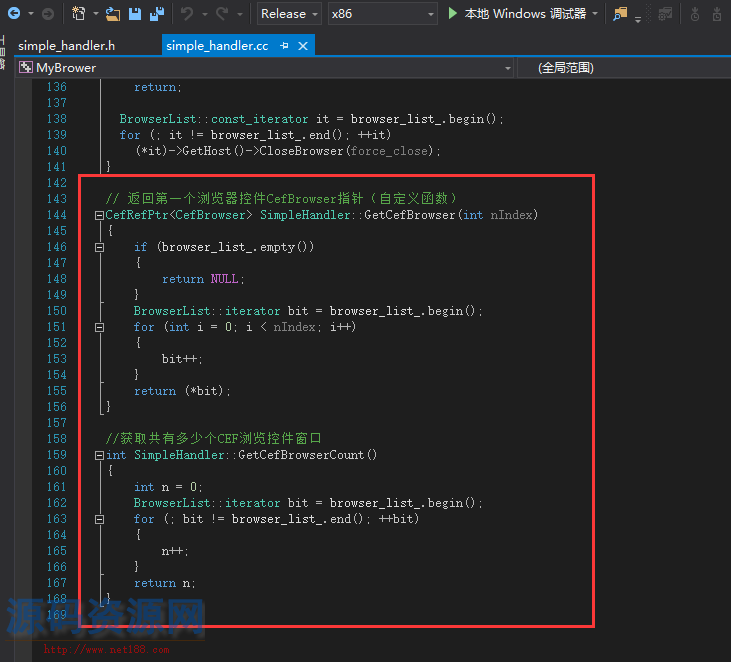Viewport: 731px width, 662px height.
Task: Click the Navigate Forward arrow icon
Action: pos(47,14)
